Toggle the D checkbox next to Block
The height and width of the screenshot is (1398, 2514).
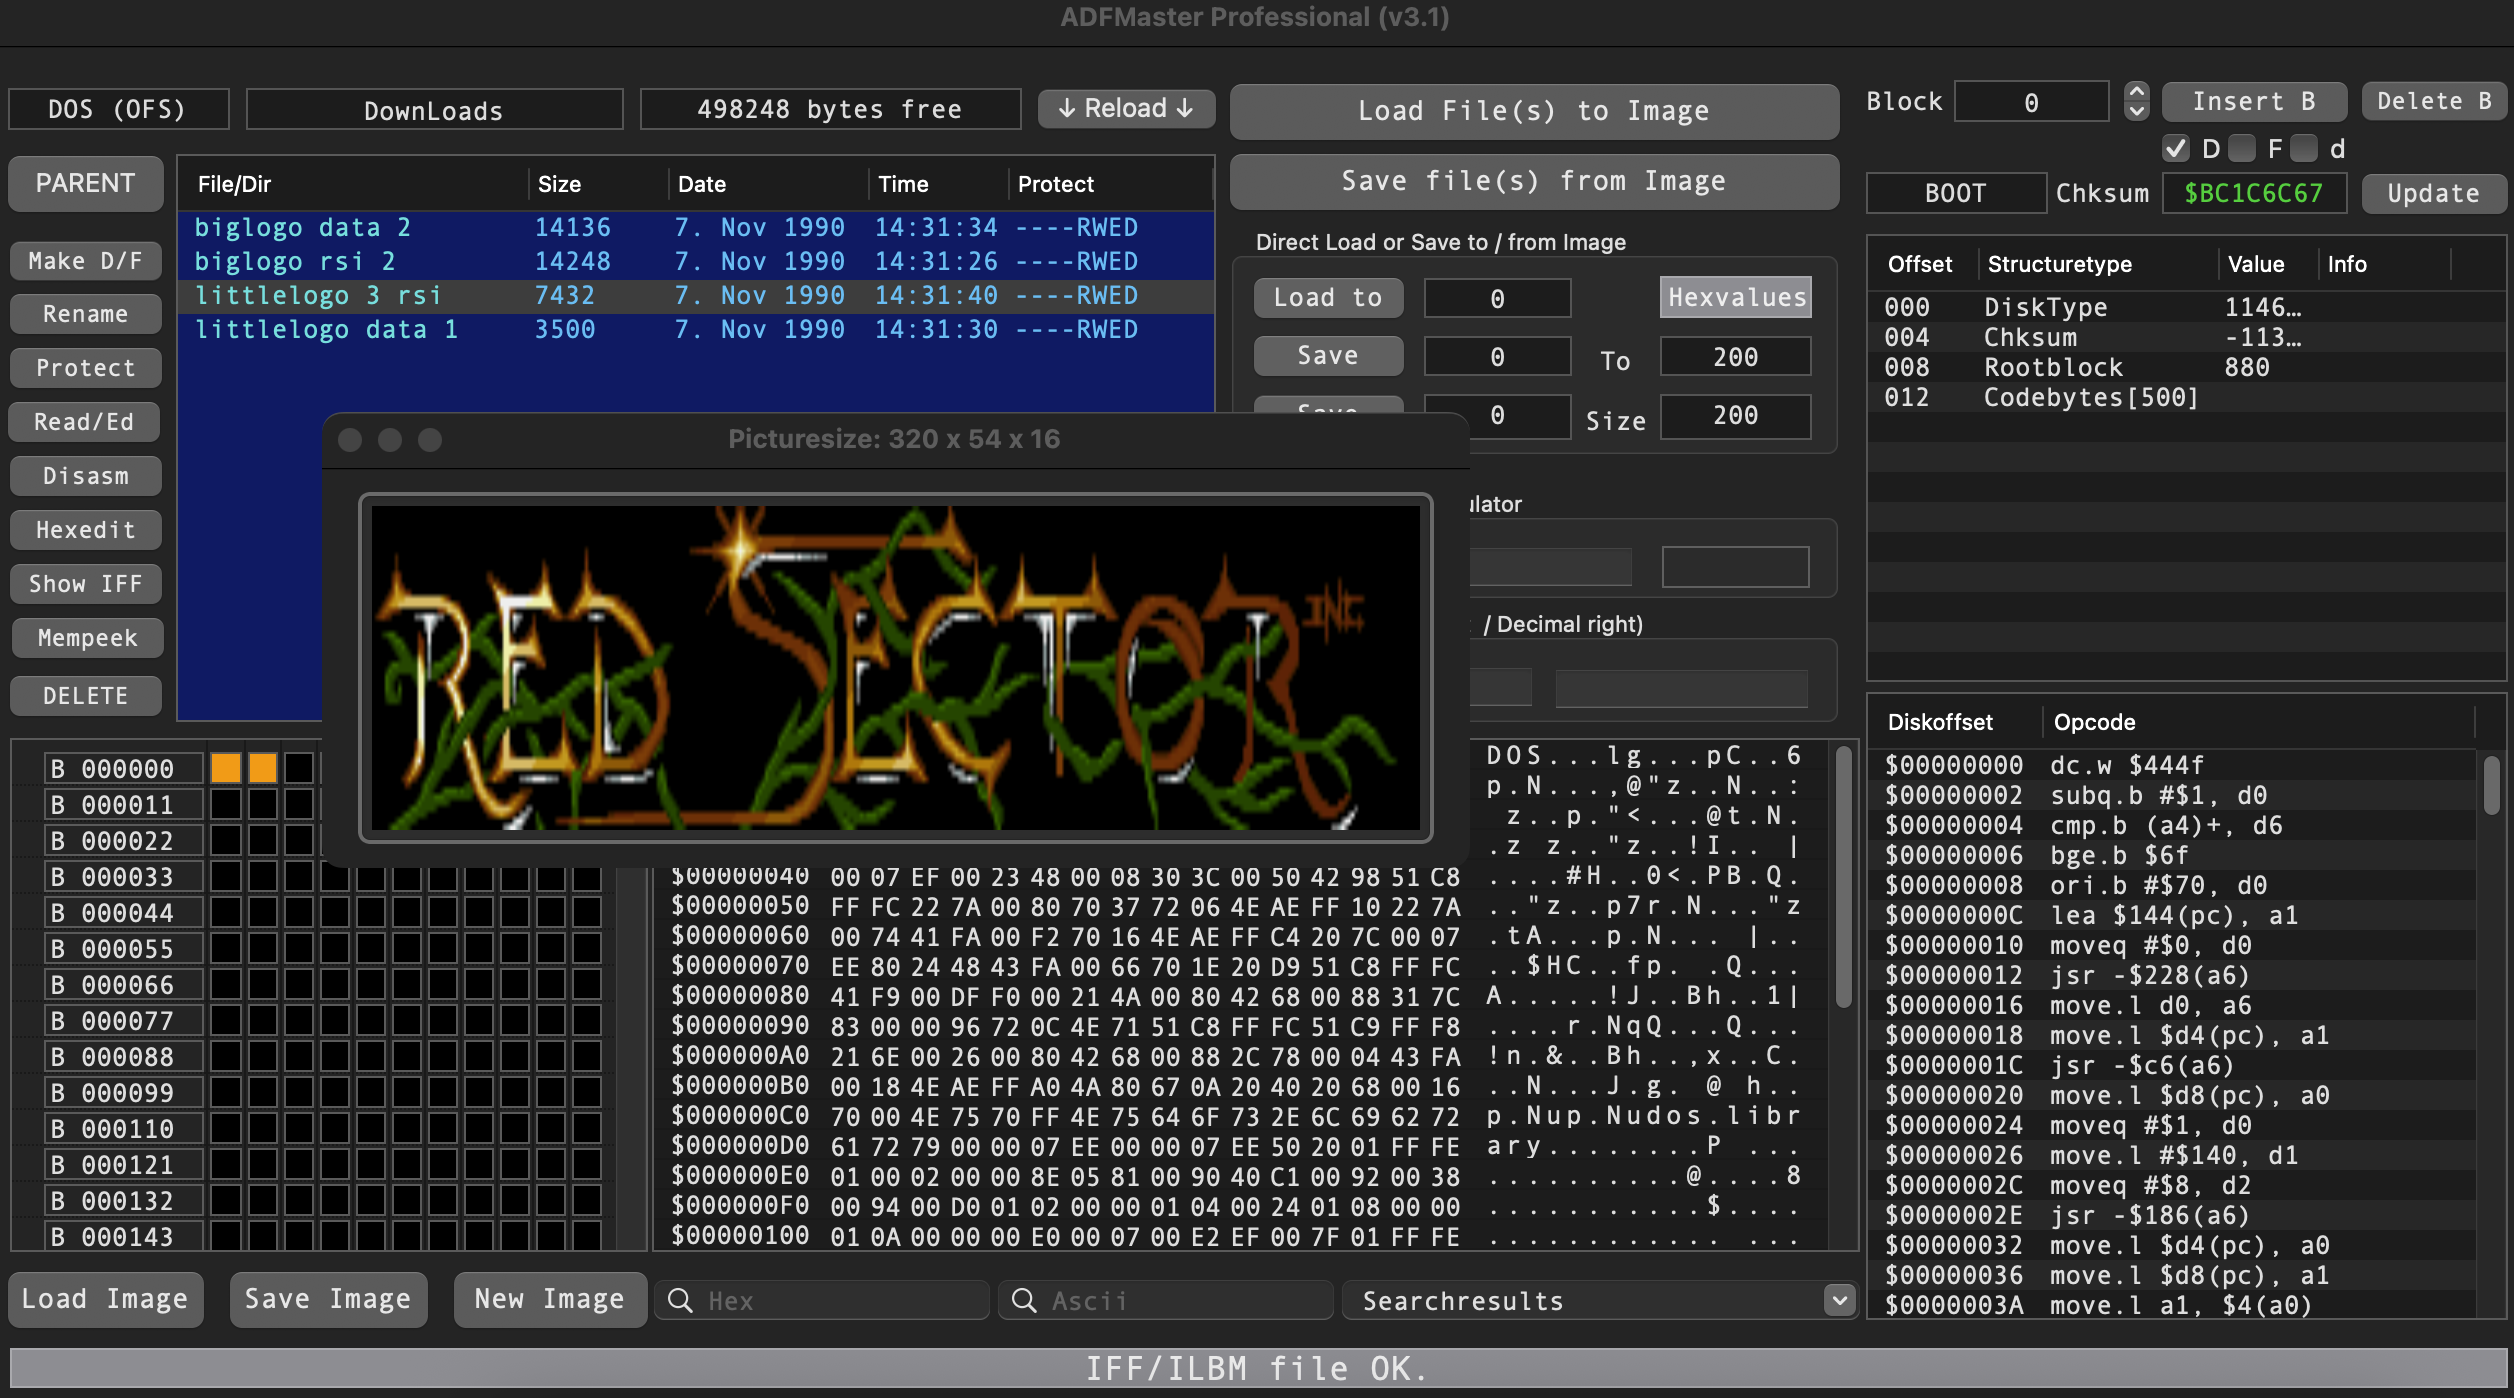click(2177, 149)
